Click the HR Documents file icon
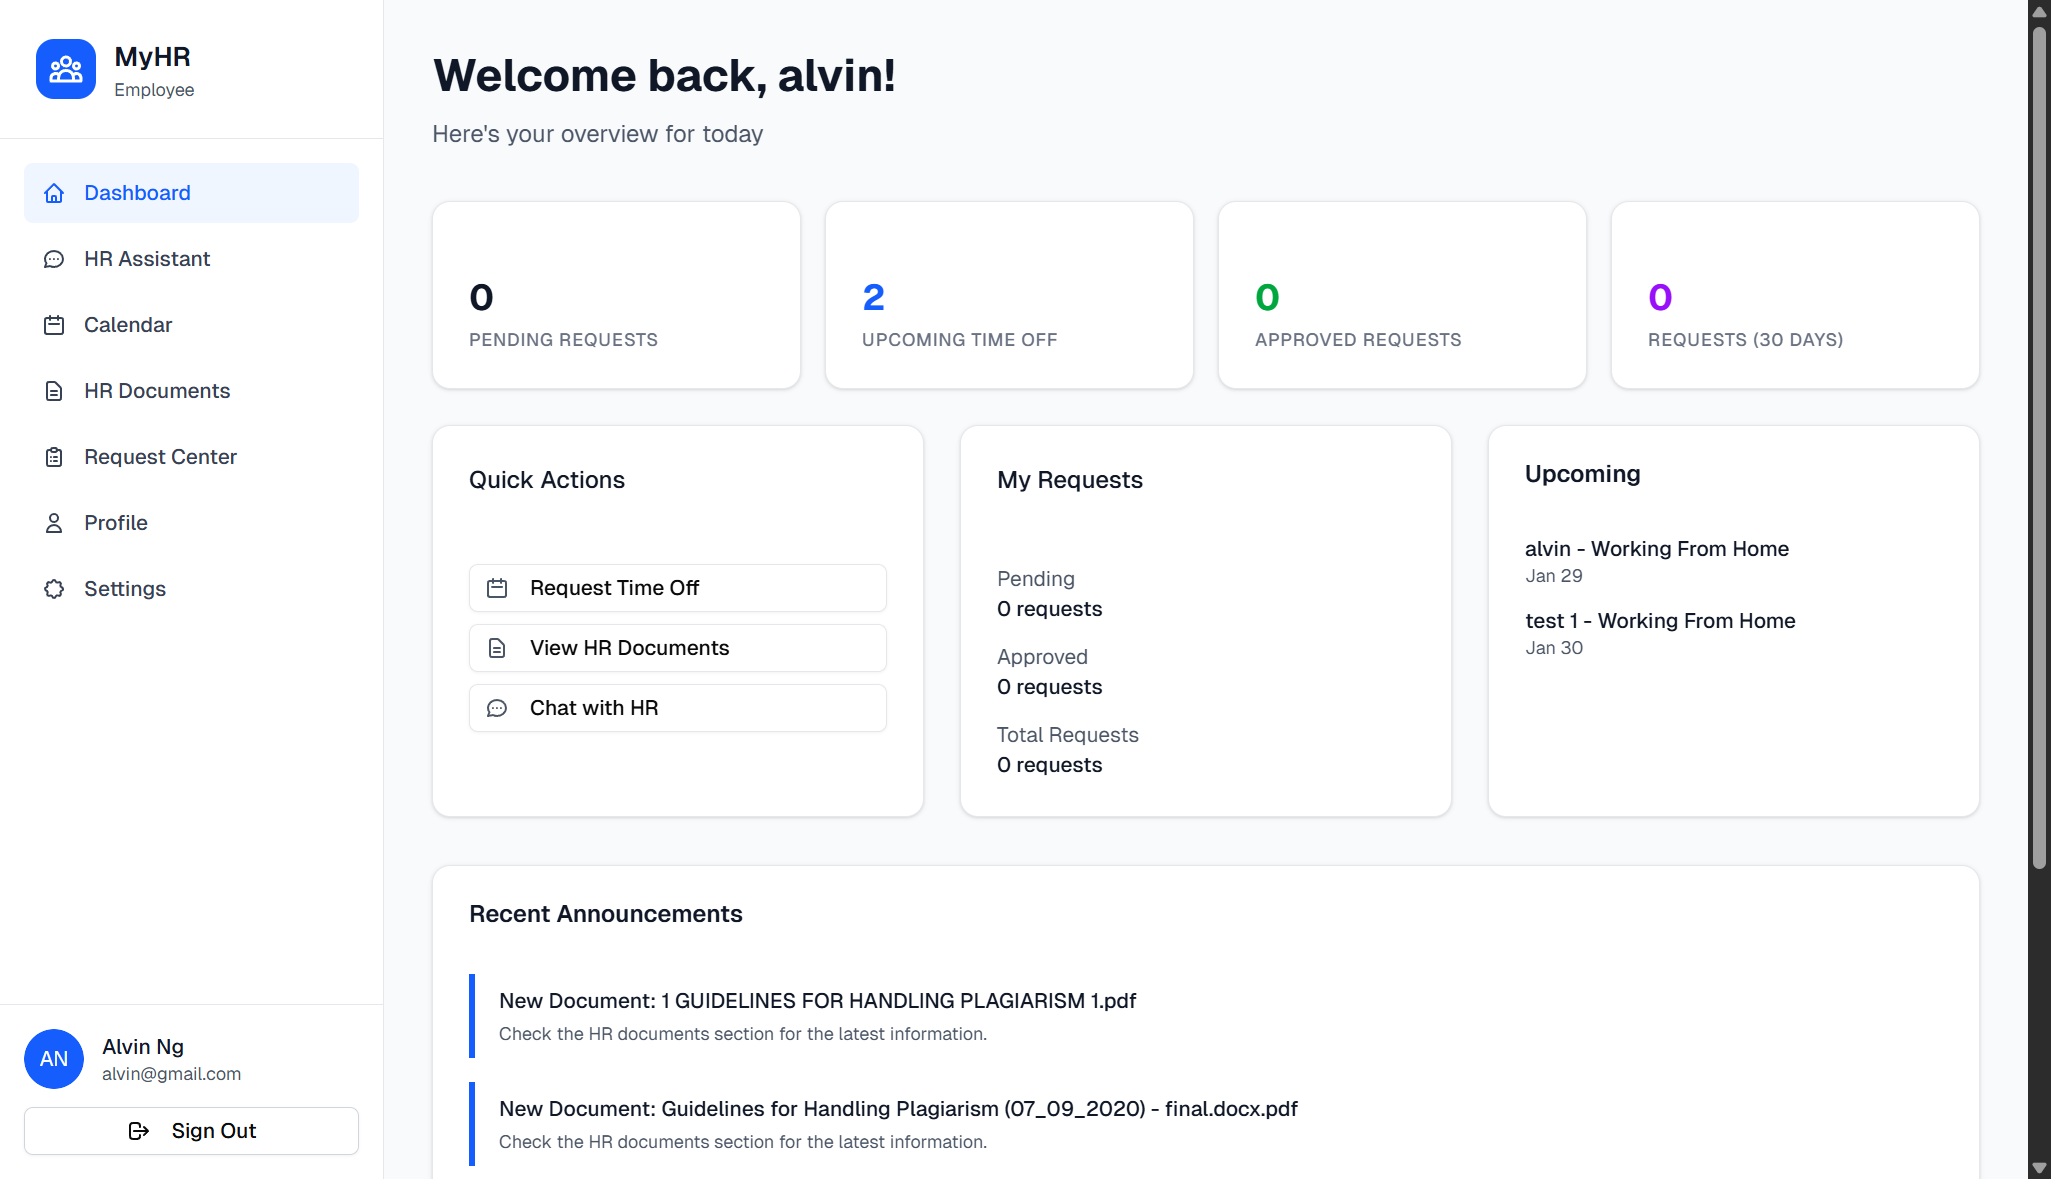Viewport: 2051px width, 1179px height. pos(54,391)
